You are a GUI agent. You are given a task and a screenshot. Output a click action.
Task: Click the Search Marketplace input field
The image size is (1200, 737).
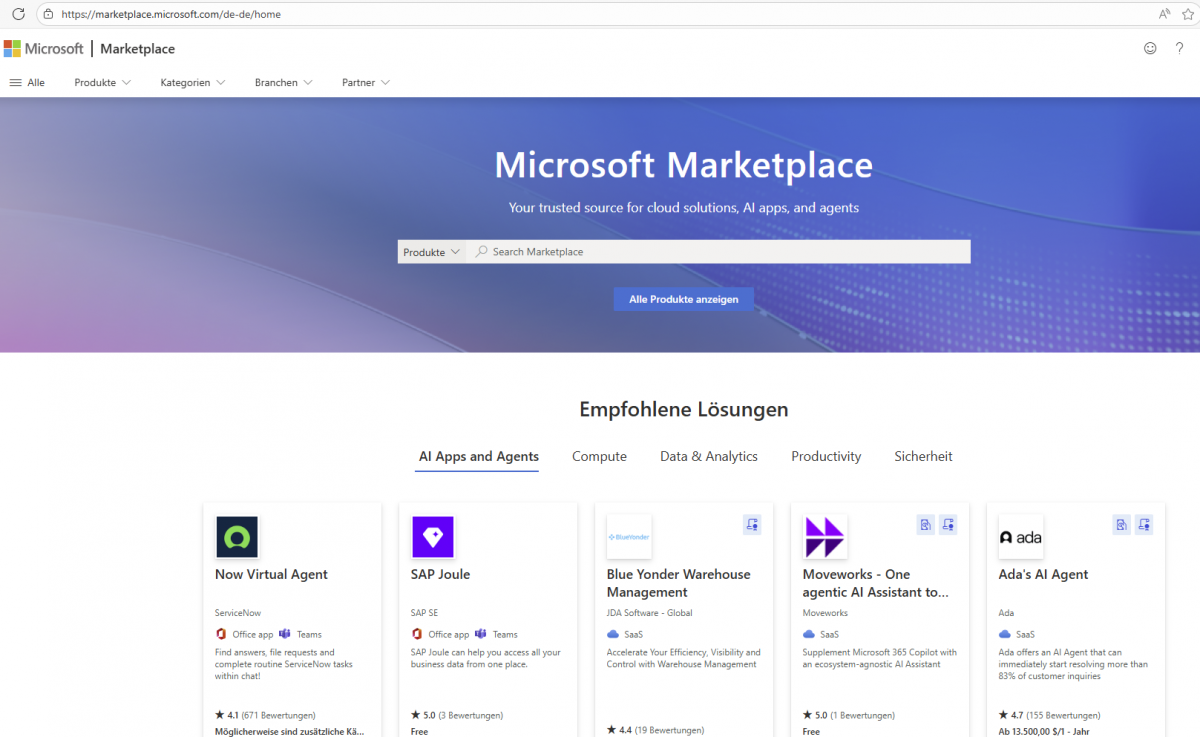720,252
